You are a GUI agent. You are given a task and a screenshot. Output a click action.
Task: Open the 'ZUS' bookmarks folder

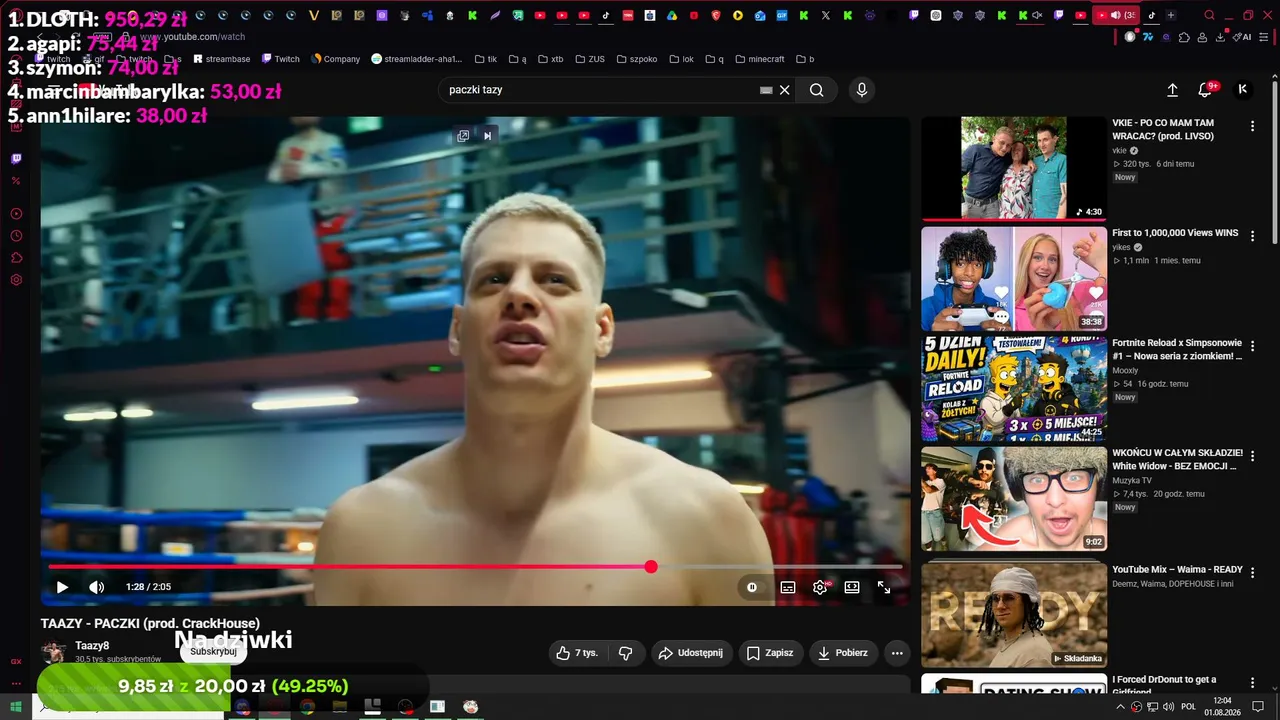pos(589,59)
